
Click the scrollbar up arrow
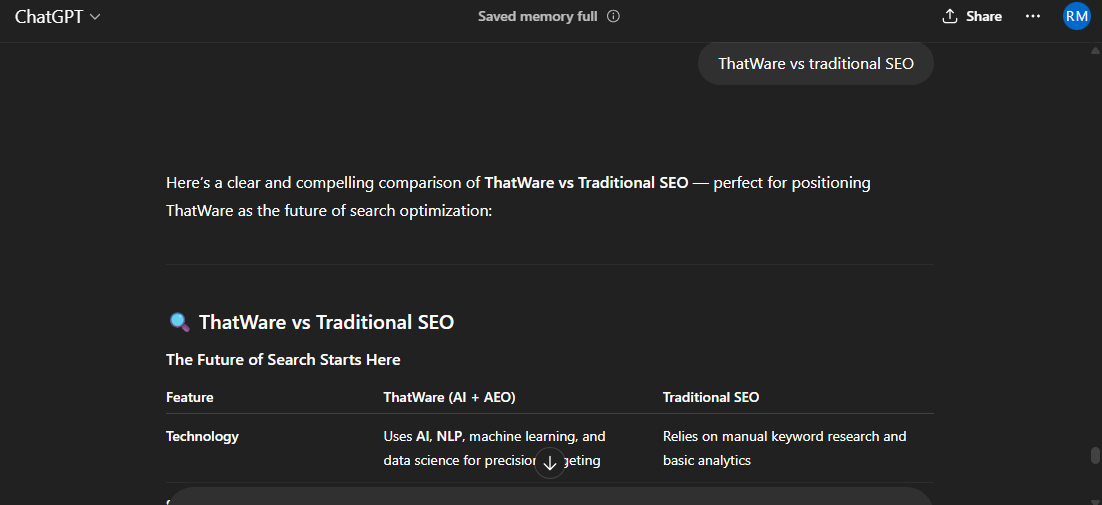[1094, 50]
